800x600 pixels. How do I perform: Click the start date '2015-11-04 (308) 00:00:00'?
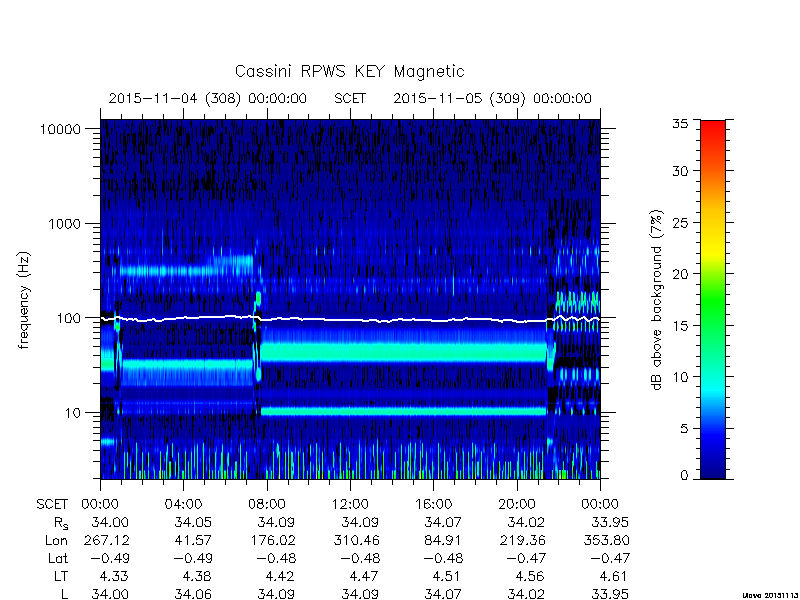(208, 98)
